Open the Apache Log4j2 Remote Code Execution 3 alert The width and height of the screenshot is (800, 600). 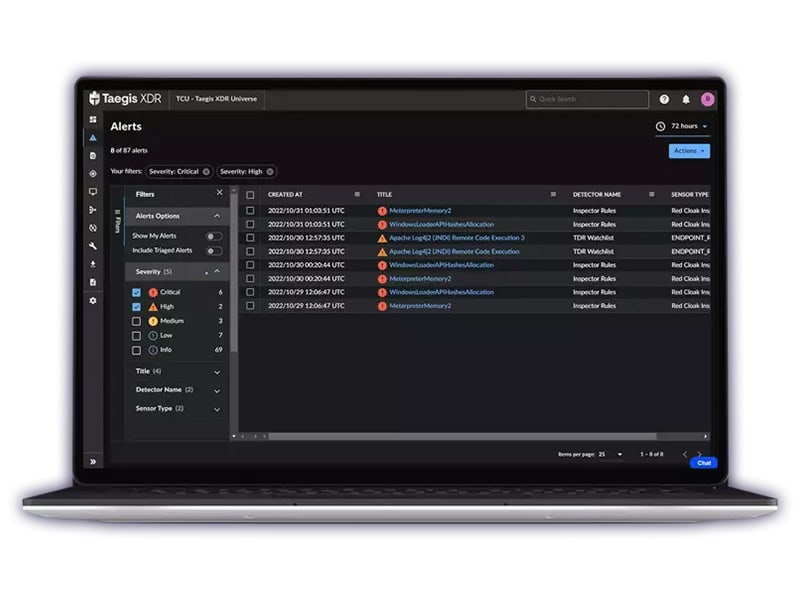[x=456, y=238]
